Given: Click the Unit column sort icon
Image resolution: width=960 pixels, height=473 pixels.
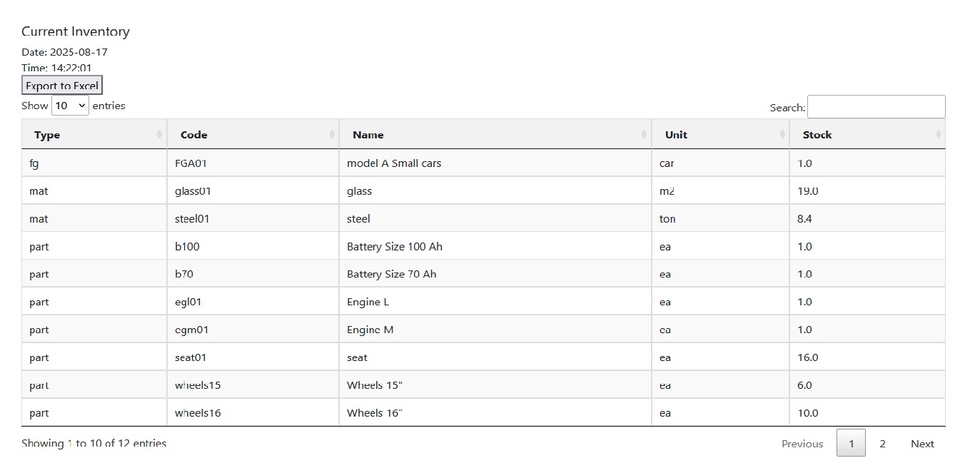Looking at the screenshot, I should pos(782,134).
